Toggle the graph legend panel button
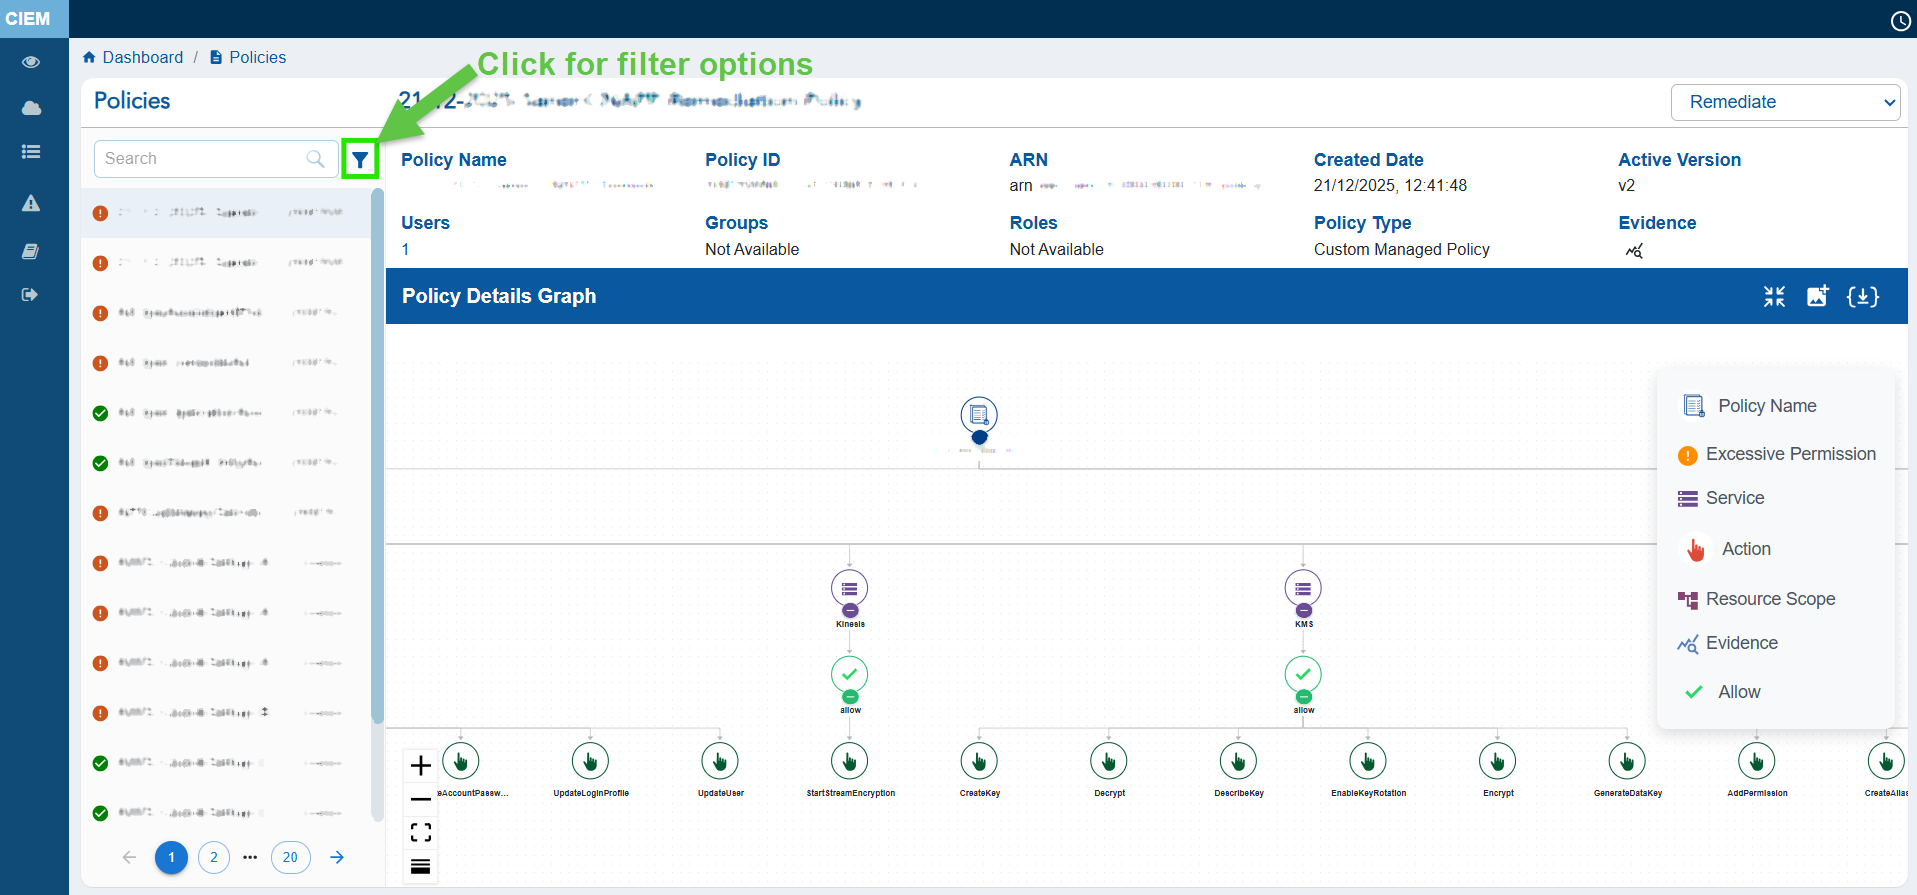 pyautogui.click(x=421, y=866)
